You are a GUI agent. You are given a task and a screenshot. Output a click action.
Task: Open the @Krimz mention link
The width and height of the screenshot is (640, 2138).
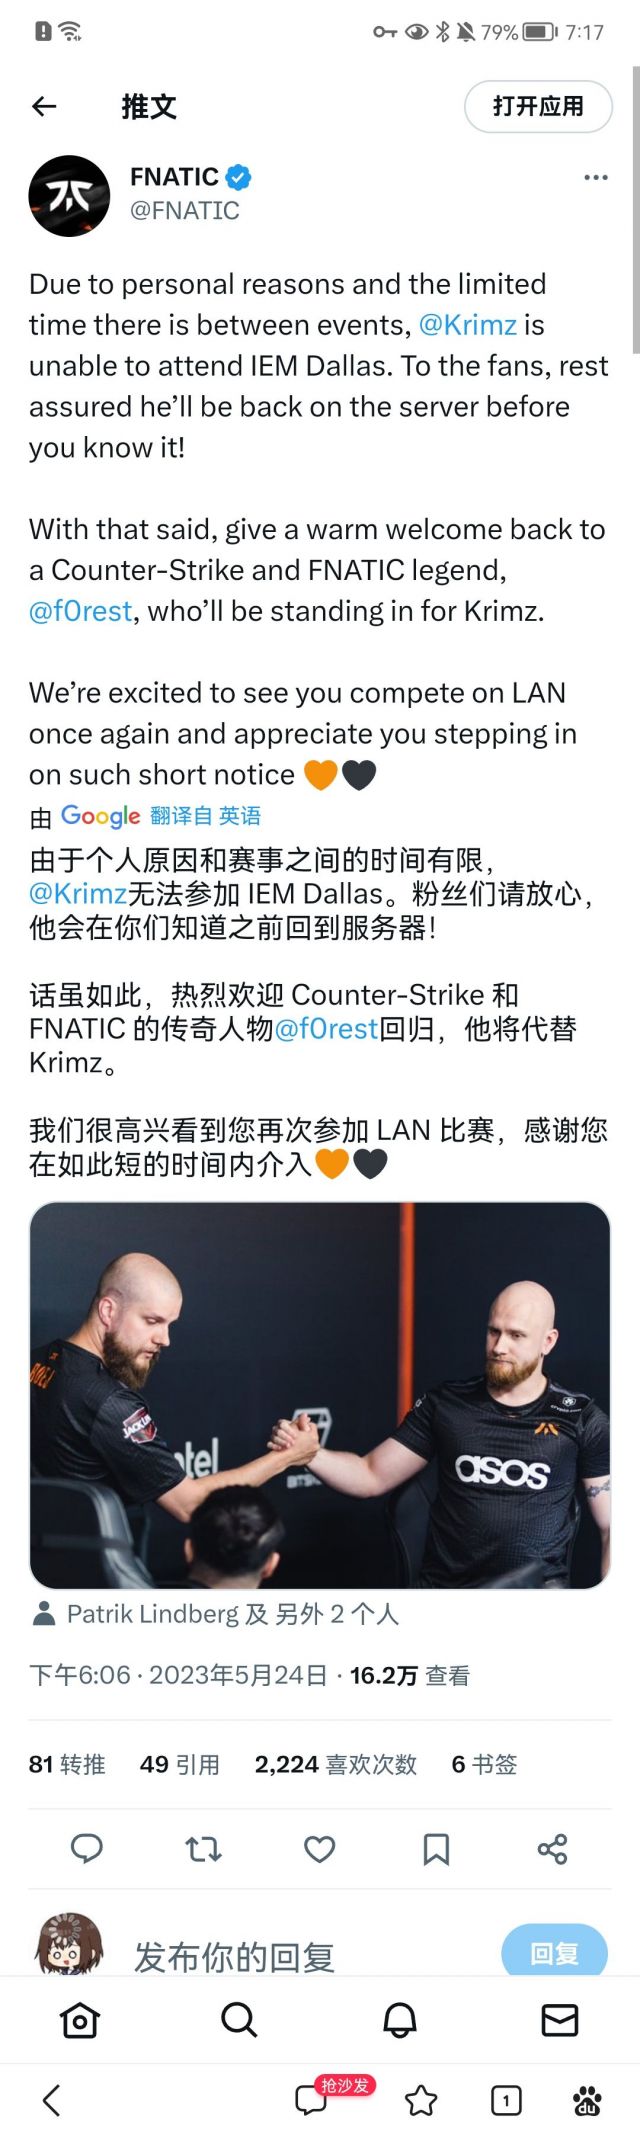[468, 325]
